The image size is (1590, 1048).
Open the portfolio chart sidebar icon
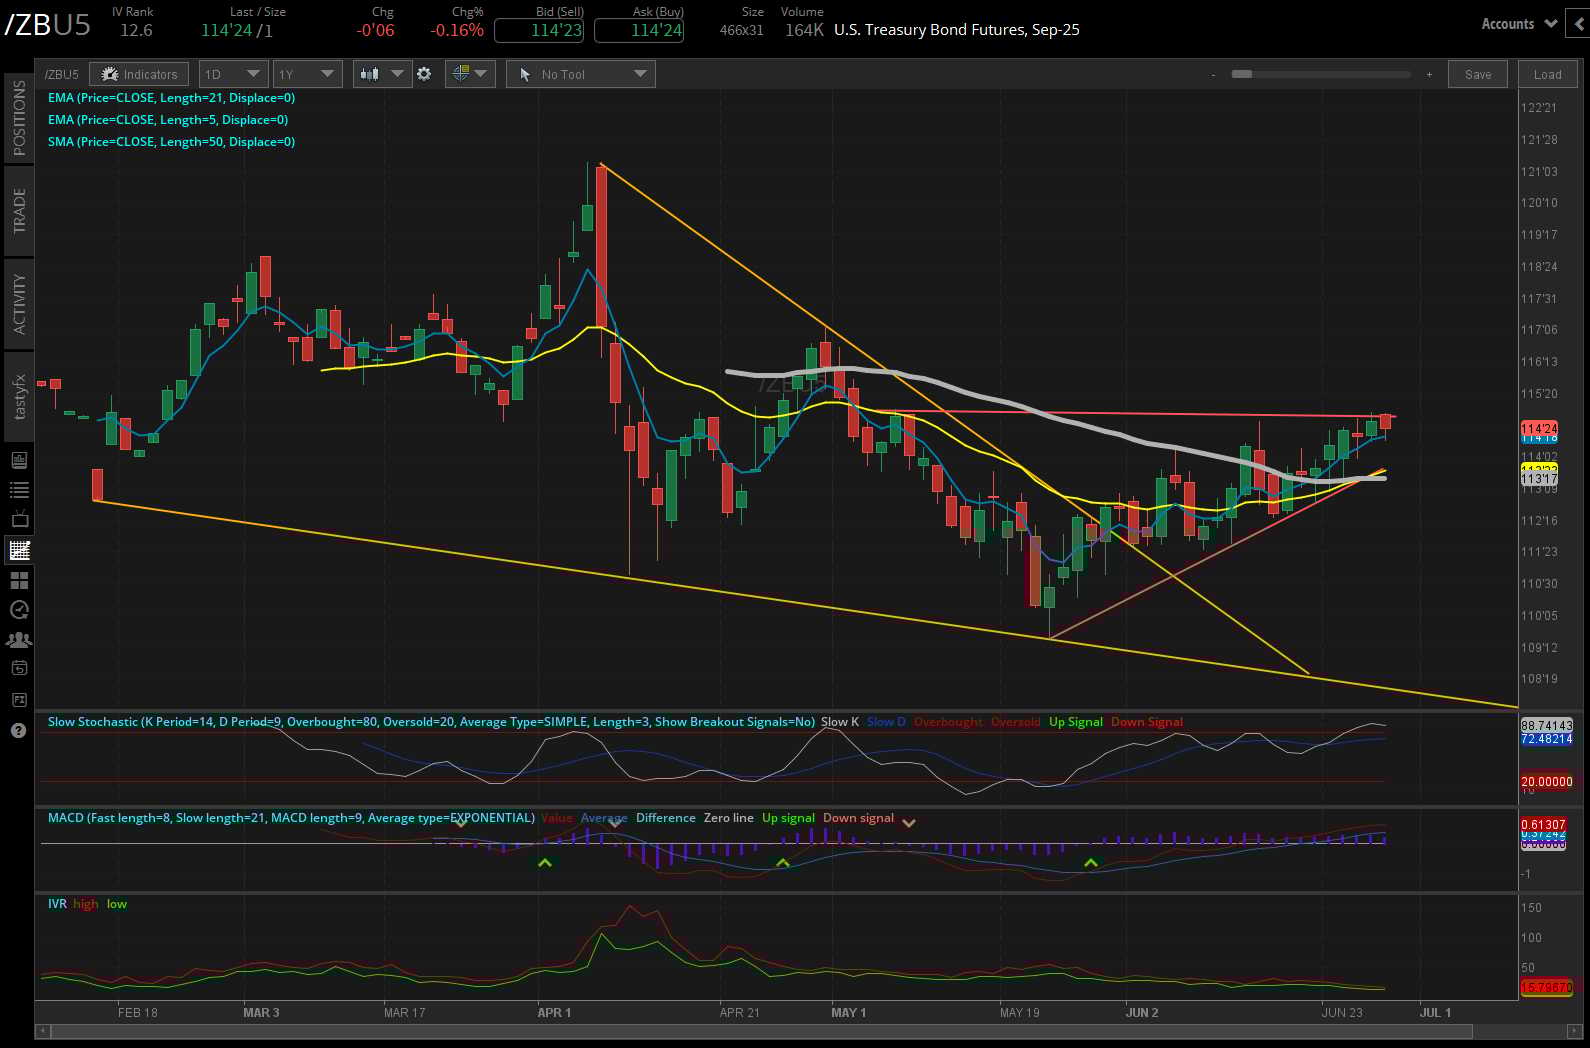tap(19, 460)
